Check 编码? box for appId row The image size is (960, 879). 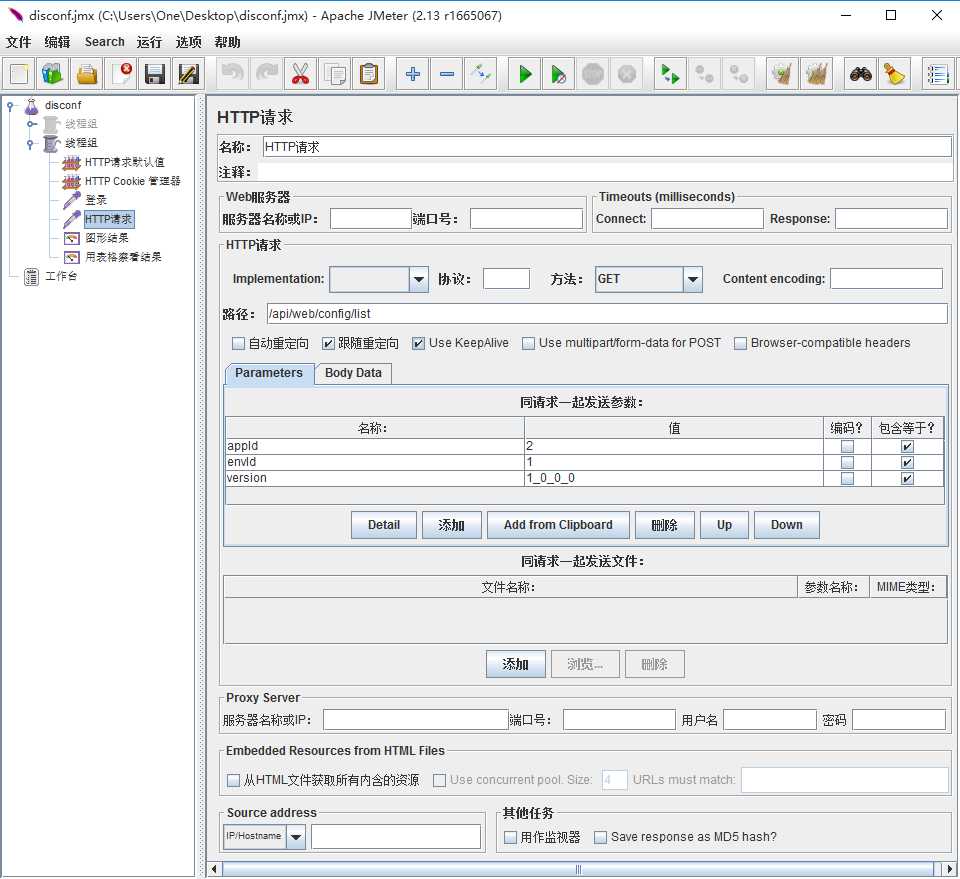click(847, 447)
